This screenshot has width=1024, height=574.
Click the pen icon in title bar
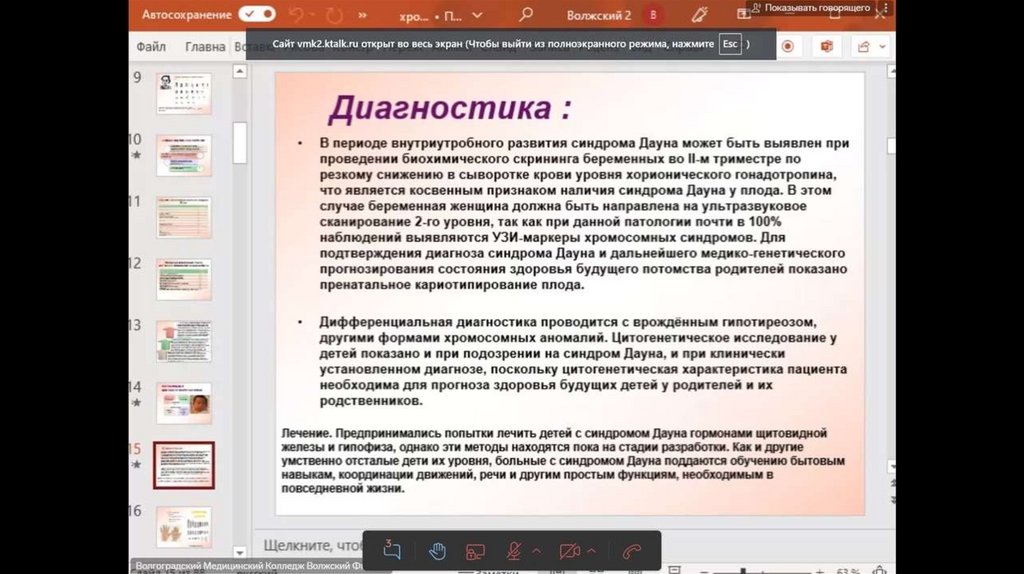point(699,15)
